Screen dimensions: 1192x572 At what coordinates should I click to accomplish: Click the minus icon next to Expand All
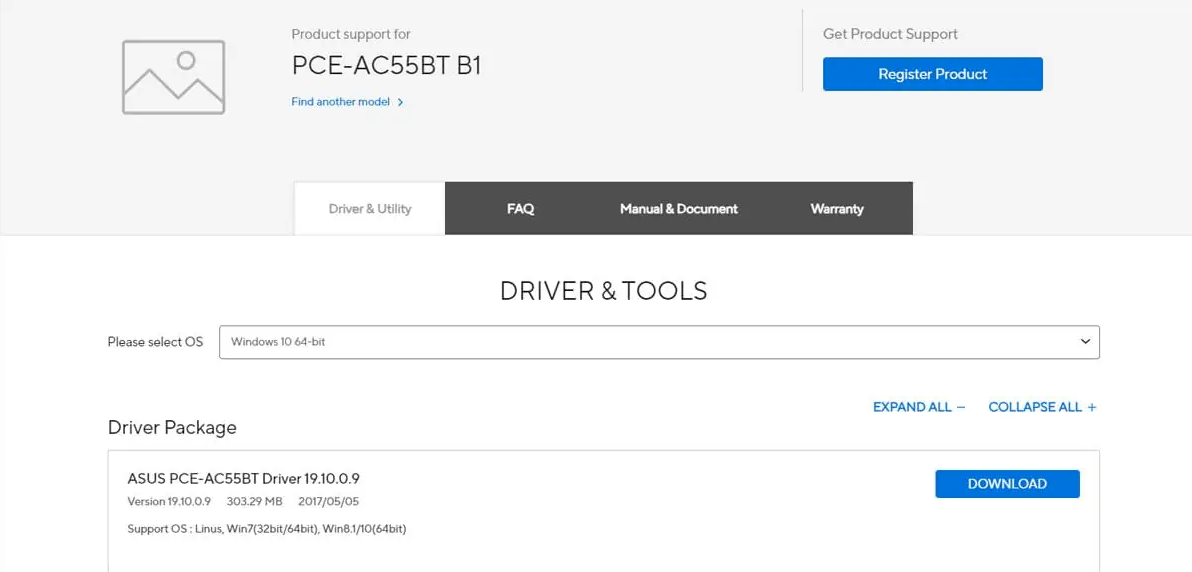961,407
